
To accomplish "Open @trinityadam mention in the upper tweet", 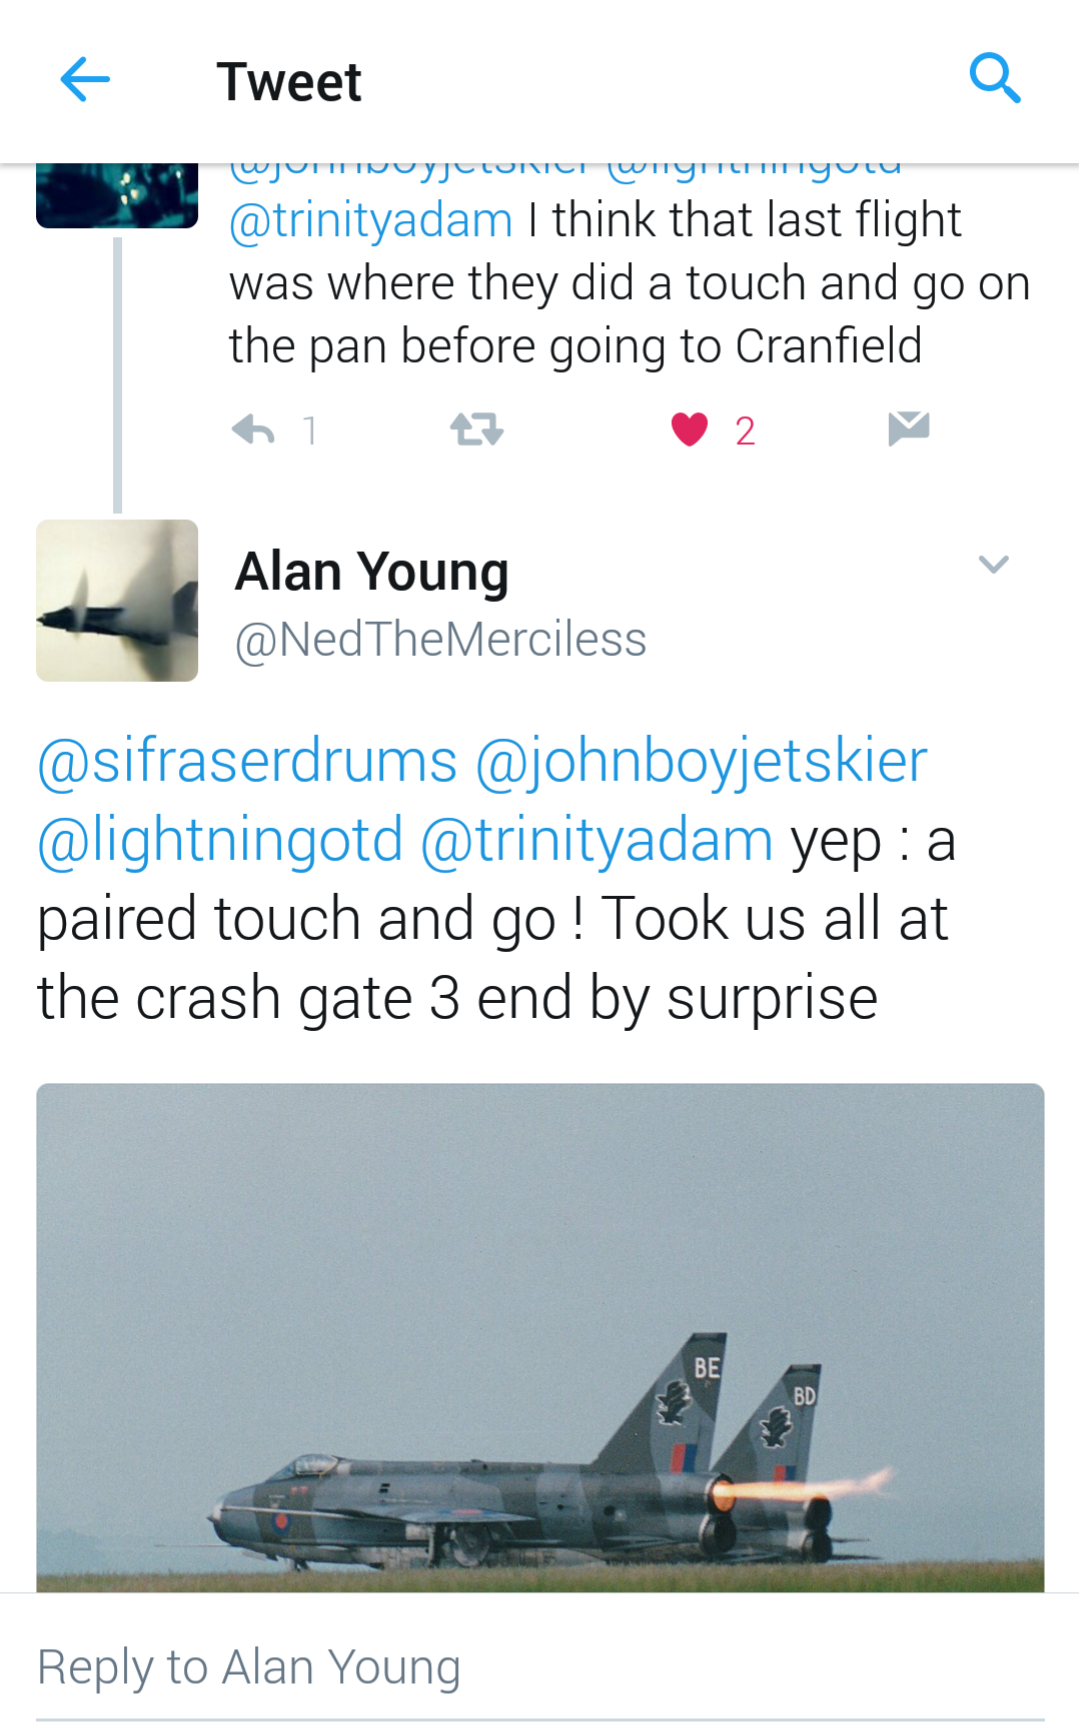I will point(371,221).
